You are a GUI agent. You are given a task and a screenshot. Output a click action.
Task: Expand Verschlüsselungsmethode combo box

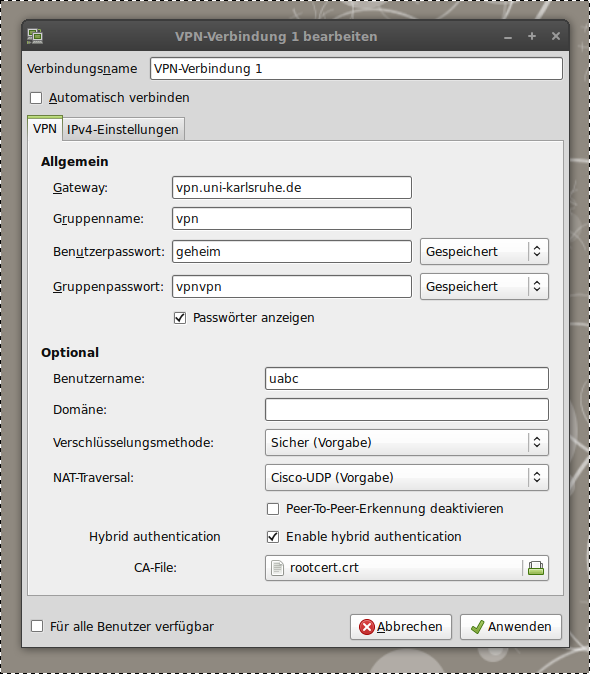click(407, 442)
